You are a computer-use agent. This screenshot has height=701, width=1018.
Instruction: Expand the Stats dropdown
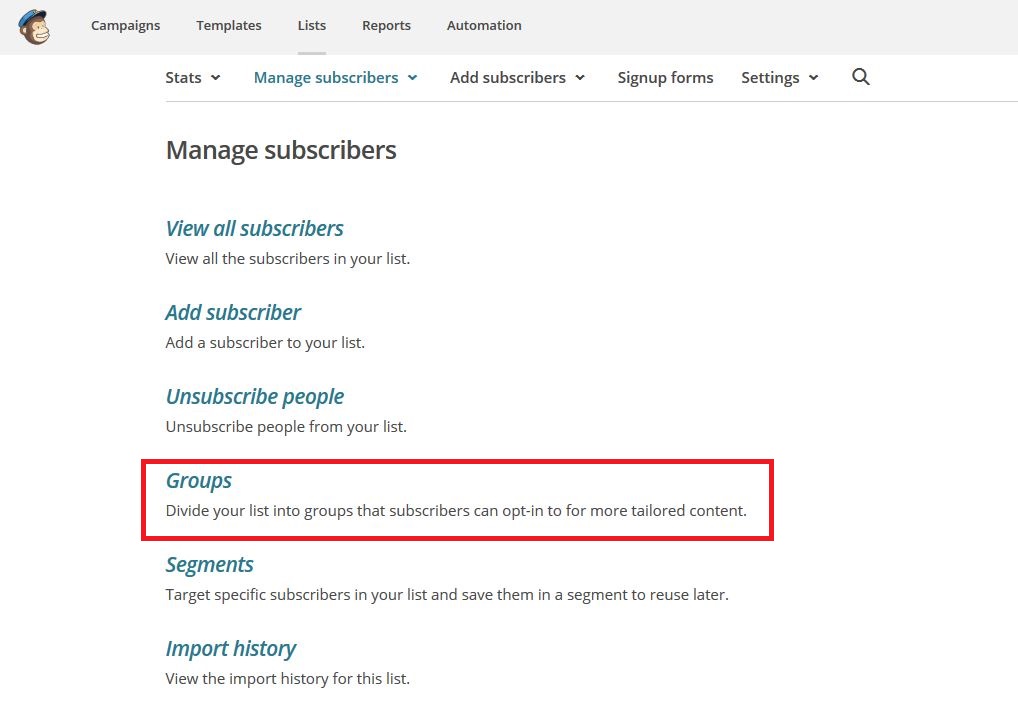pyautogui.click(x=193, y=77)
